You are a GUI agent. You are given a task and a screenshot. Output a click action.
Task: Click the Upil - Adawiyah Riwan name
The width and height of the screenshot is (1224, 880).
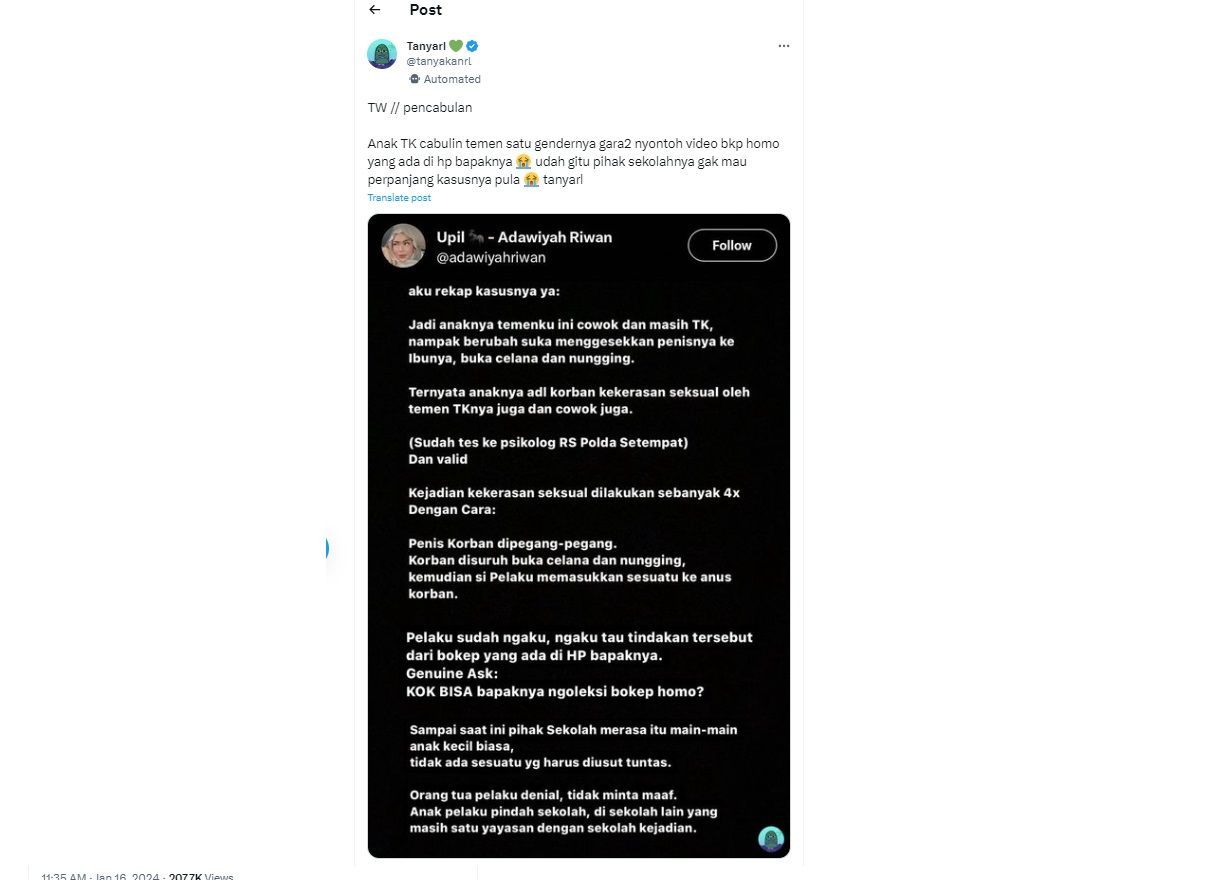tap(524, 238)
